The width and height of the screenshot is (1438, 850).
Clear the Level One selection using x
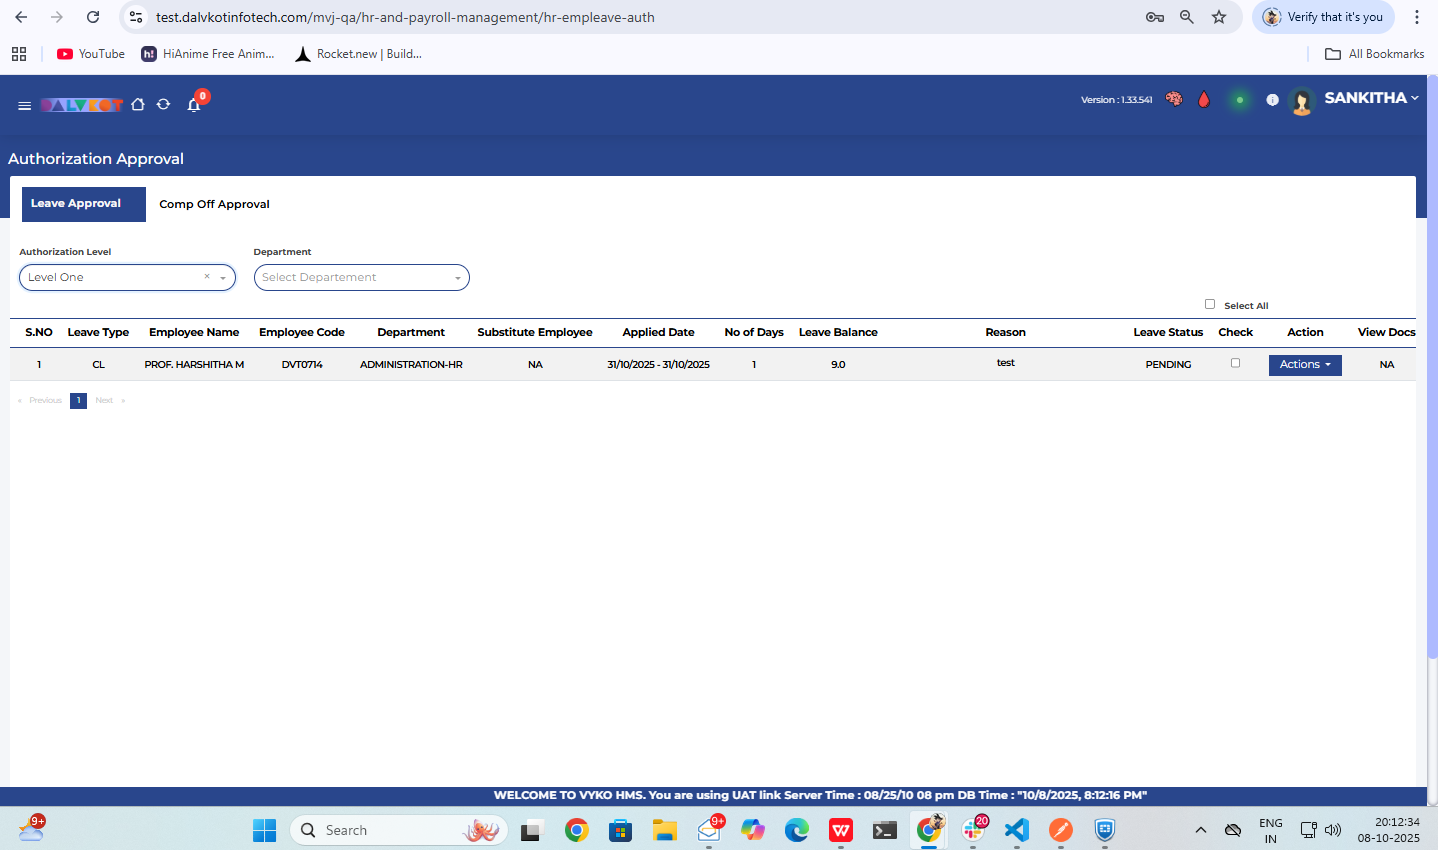click(207, 277)
